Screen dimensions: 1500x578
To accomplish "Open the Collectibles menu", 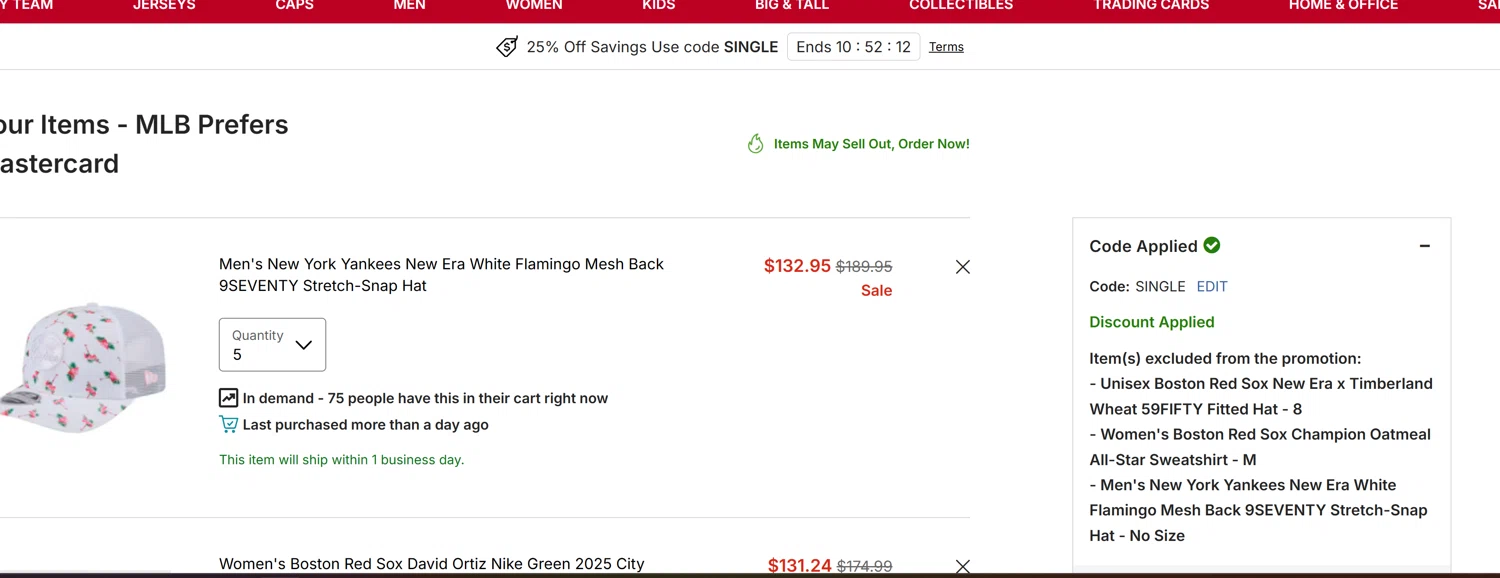I will tap(961, 5).
